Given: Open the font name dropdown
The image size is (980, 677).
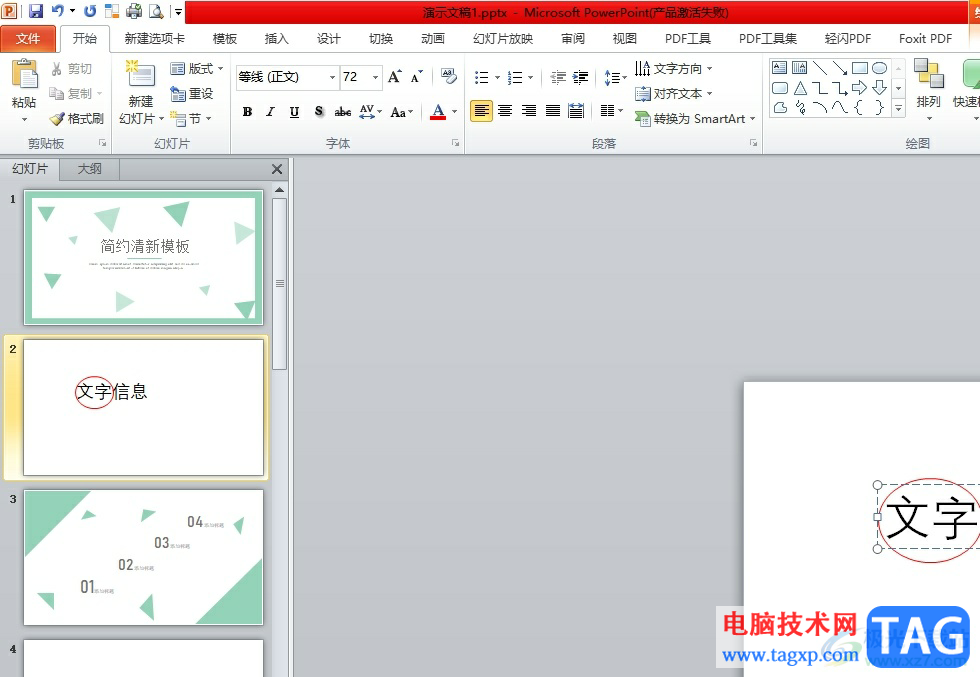Looking at the screenshot, I should click(x=332, y=77).
